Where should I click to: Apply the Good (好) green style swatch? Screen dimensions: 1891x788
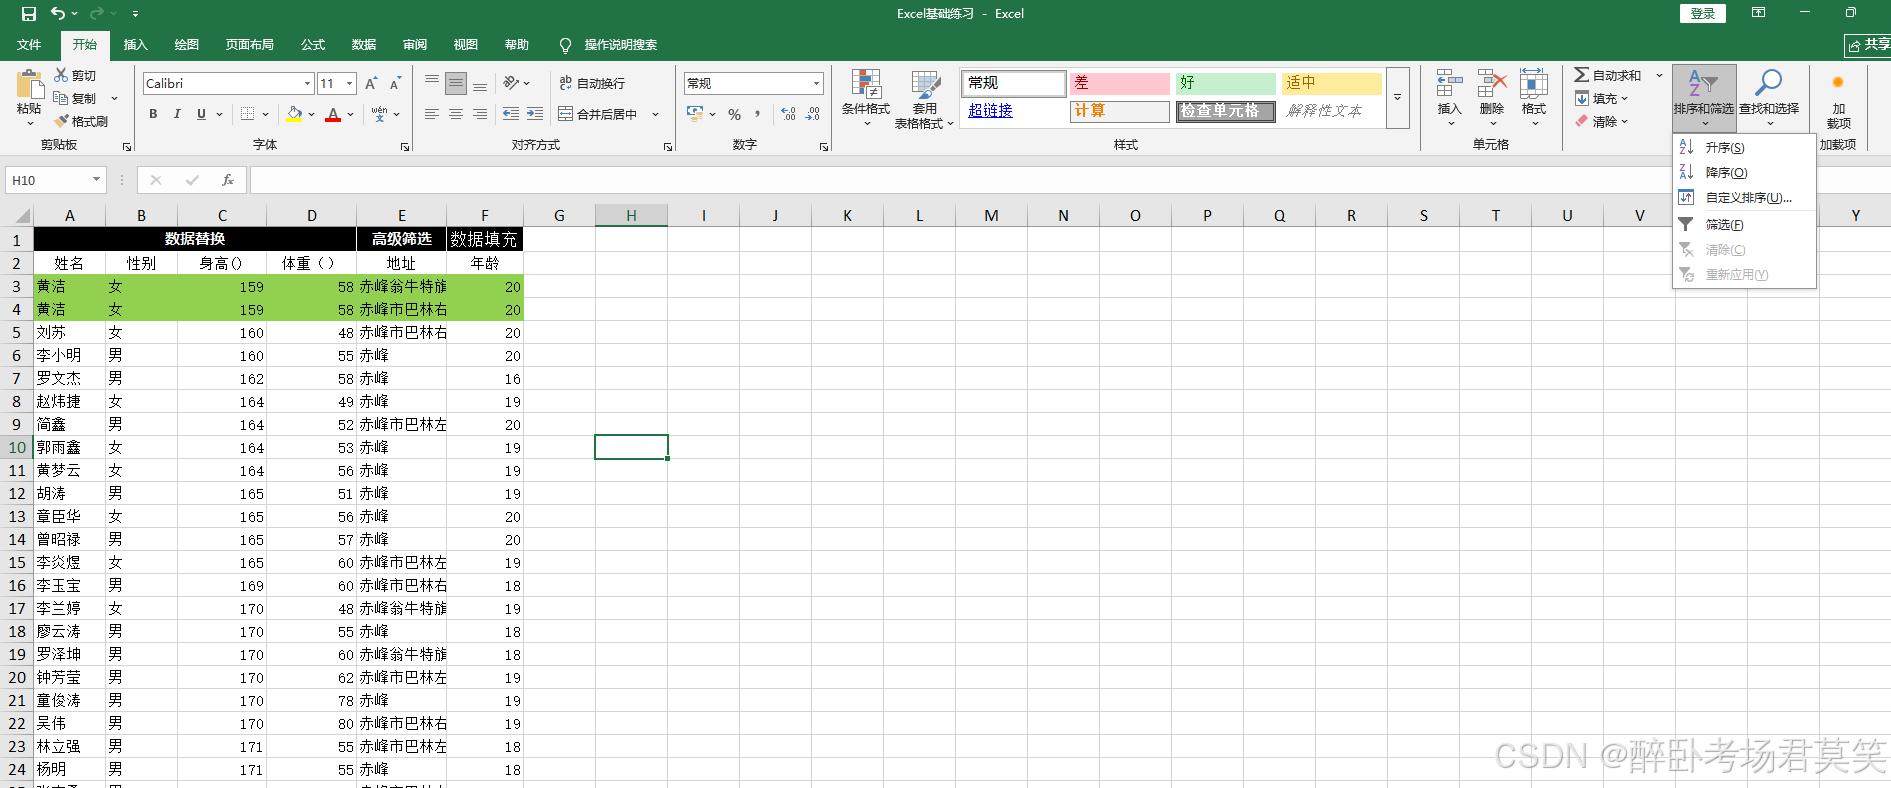[x=1226, y=83]
